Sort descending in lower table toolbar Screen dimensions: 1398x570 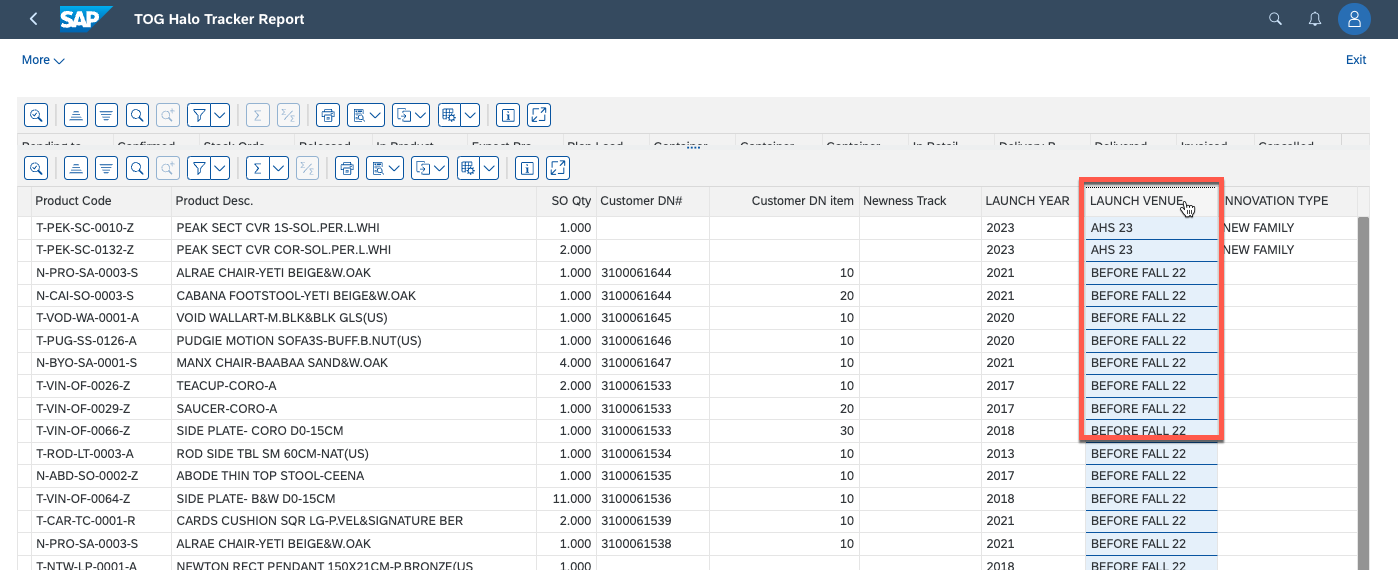[x=106, y=168]
